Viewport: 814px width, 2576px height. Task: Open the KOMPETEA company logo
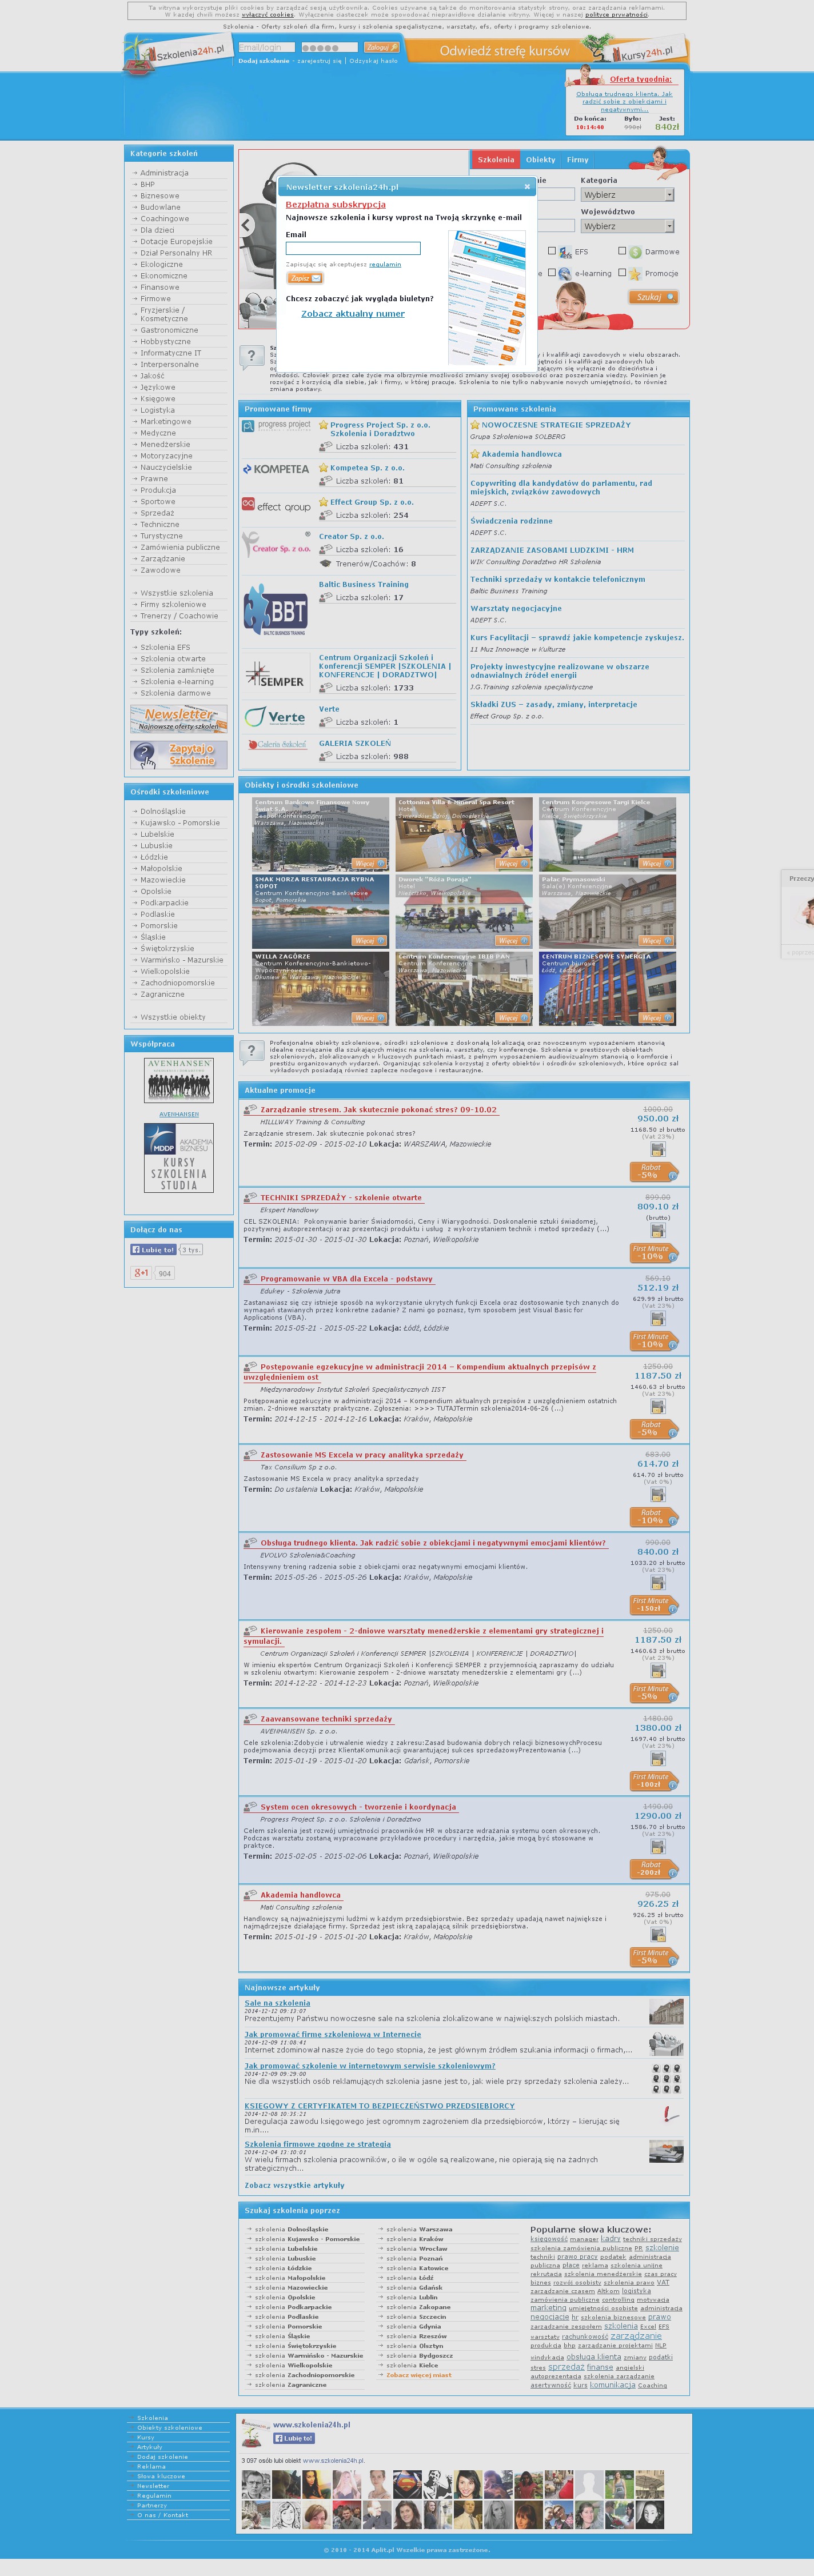point(276,469)
